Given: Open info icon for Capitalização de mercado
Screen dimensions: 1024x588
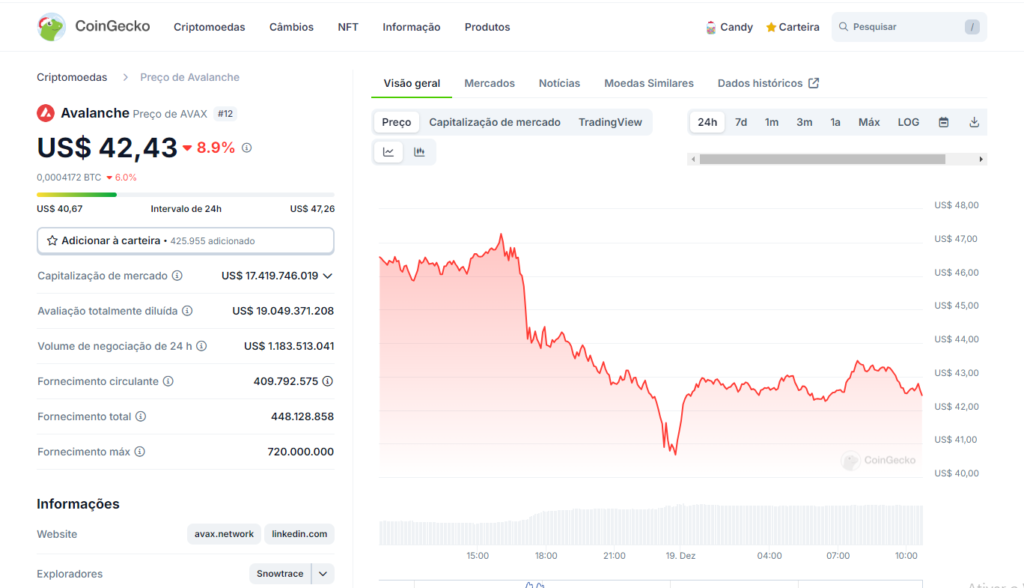Looking at the screenshot, I should [177, 276].
